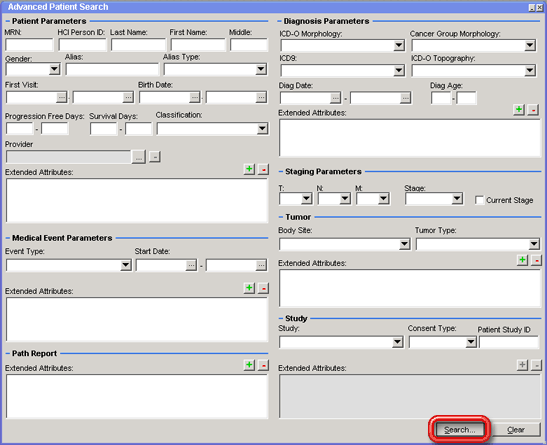Open the Tumor Type dropdown
This screenshot has width=547, height=445.
pos(534,244)
